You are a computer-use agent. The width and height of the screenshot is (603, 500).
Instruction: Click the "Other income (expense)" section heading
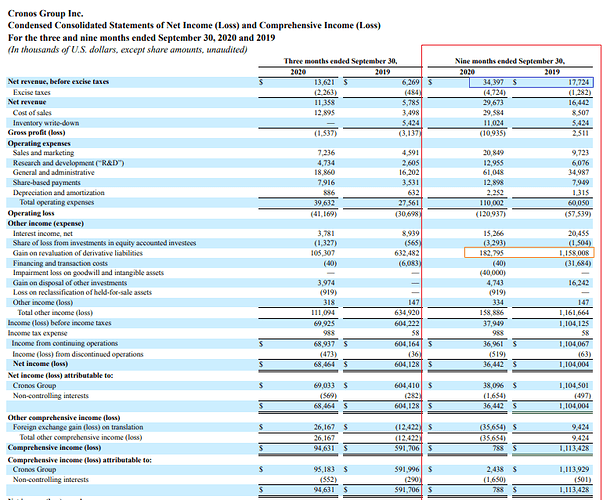pyautogui.click(x=45, y=223)
